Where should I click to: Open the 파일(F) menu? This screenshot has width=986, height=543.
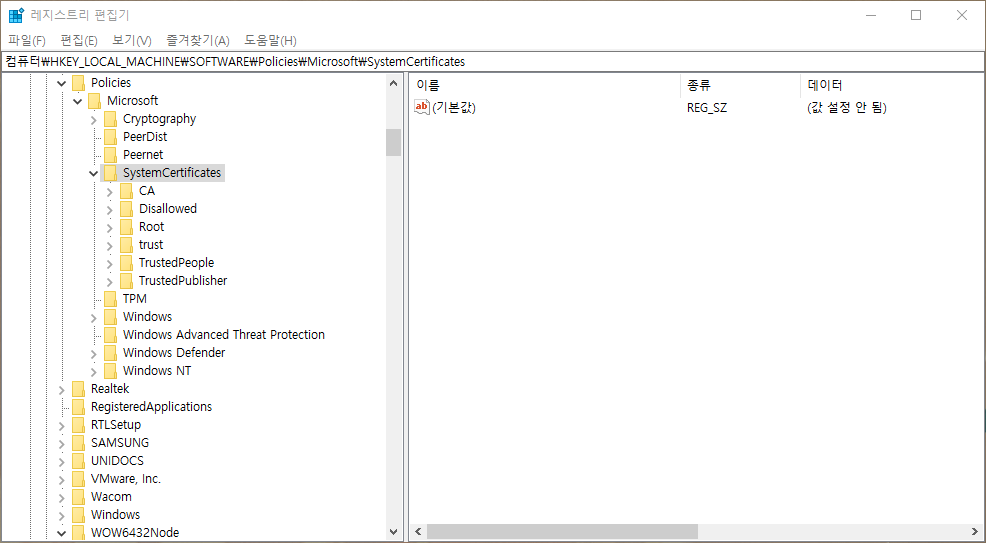[x=27, y=41]
